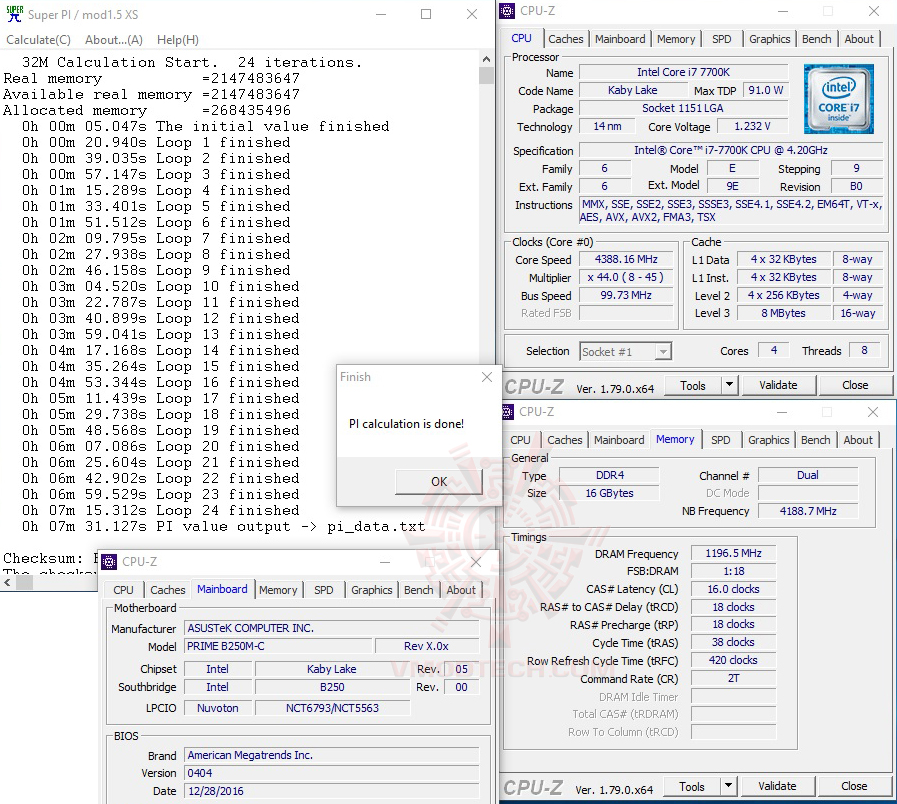This screenshot has height=804, width=897.
Task: Click the Super PI horizontal scrollbar left arrow
Action: point(7,583)
